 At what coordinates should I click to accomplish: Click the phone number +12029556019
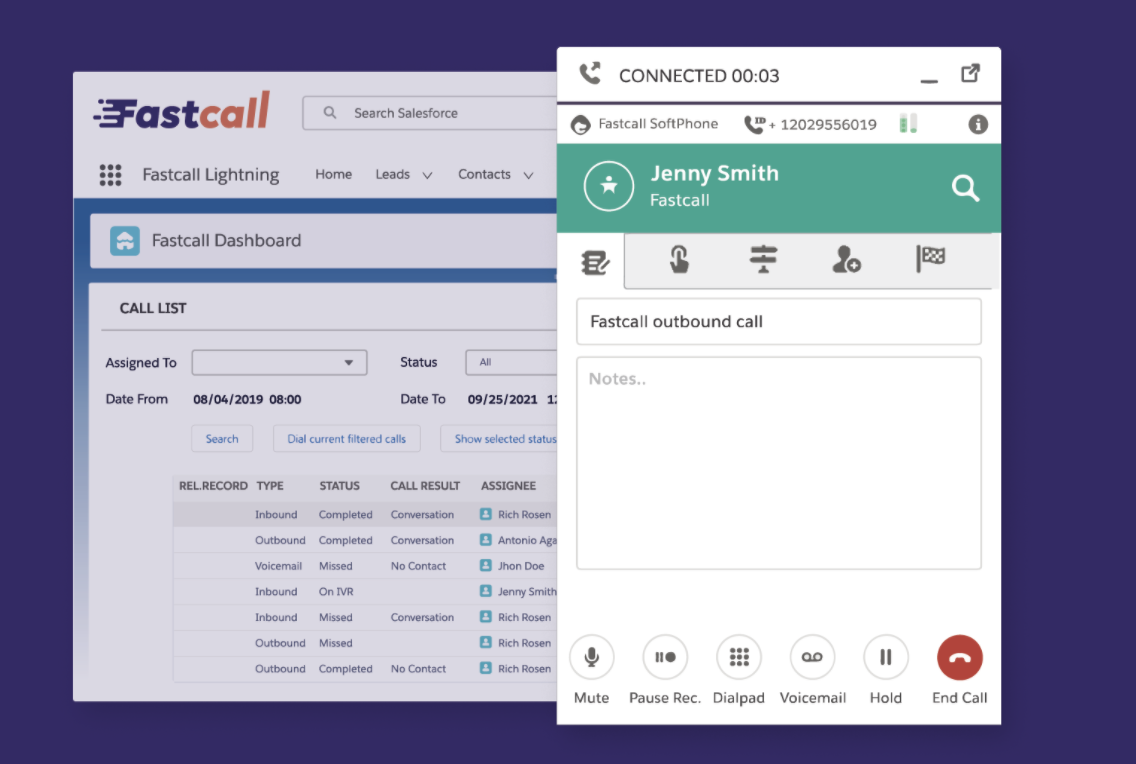(823, 125)
